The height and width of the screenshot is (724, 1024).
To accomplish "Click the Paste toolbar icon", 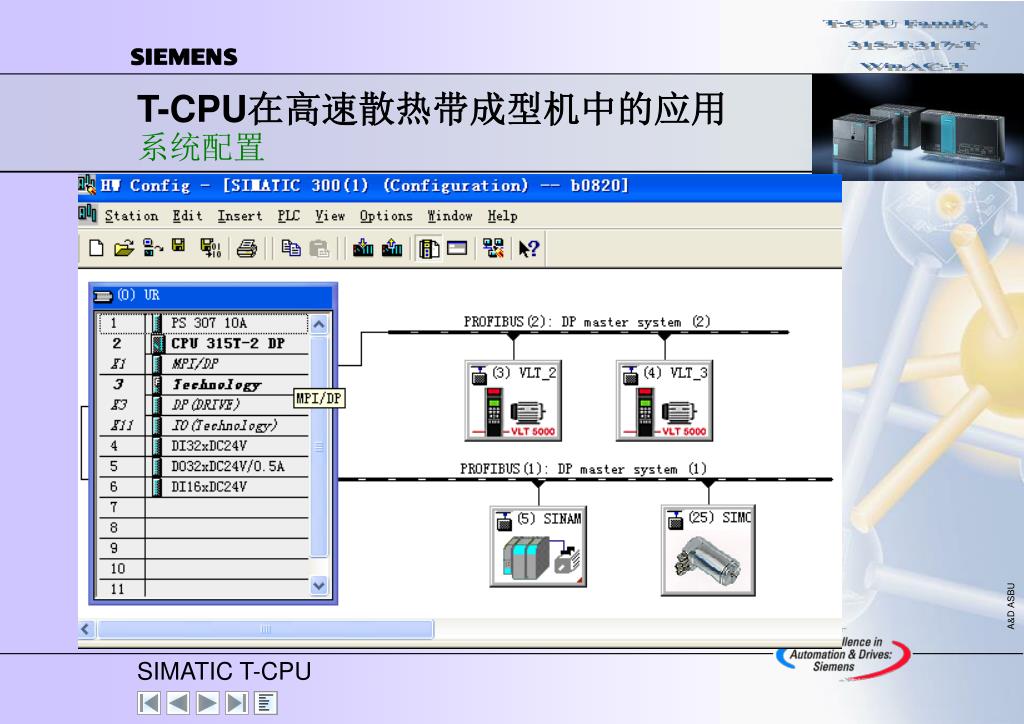I will 319,248.
